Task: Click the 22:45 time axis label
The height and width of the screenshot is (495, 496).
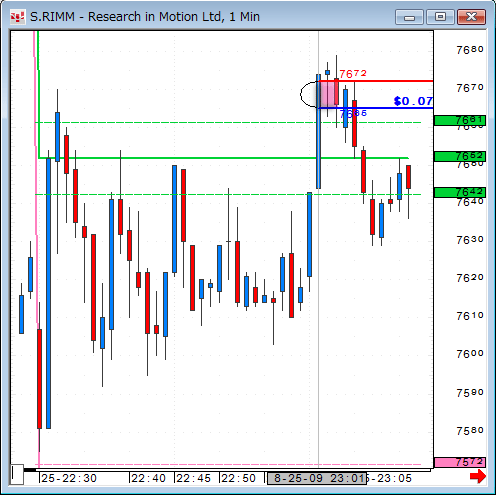Action: [193, 478]
